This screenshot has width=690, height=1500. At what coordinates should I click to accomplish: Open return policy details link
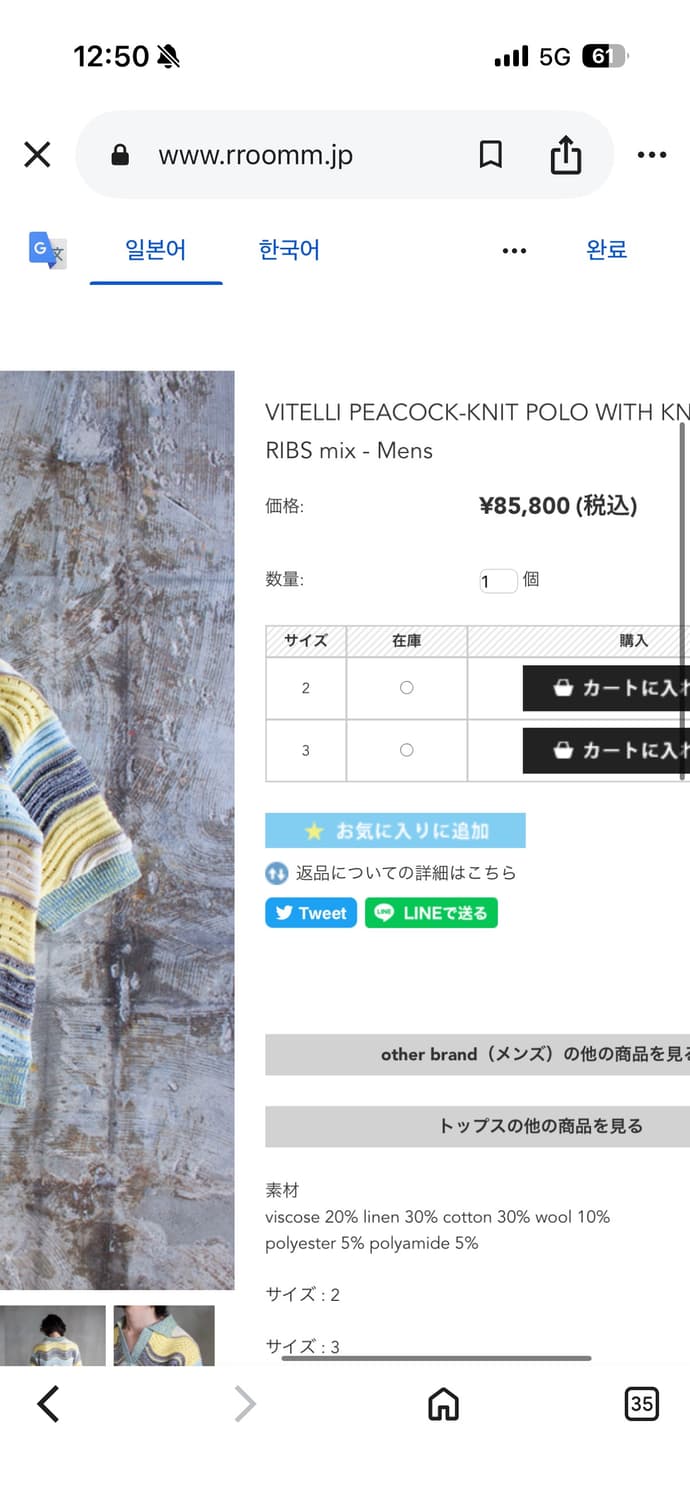pos(391,873)
